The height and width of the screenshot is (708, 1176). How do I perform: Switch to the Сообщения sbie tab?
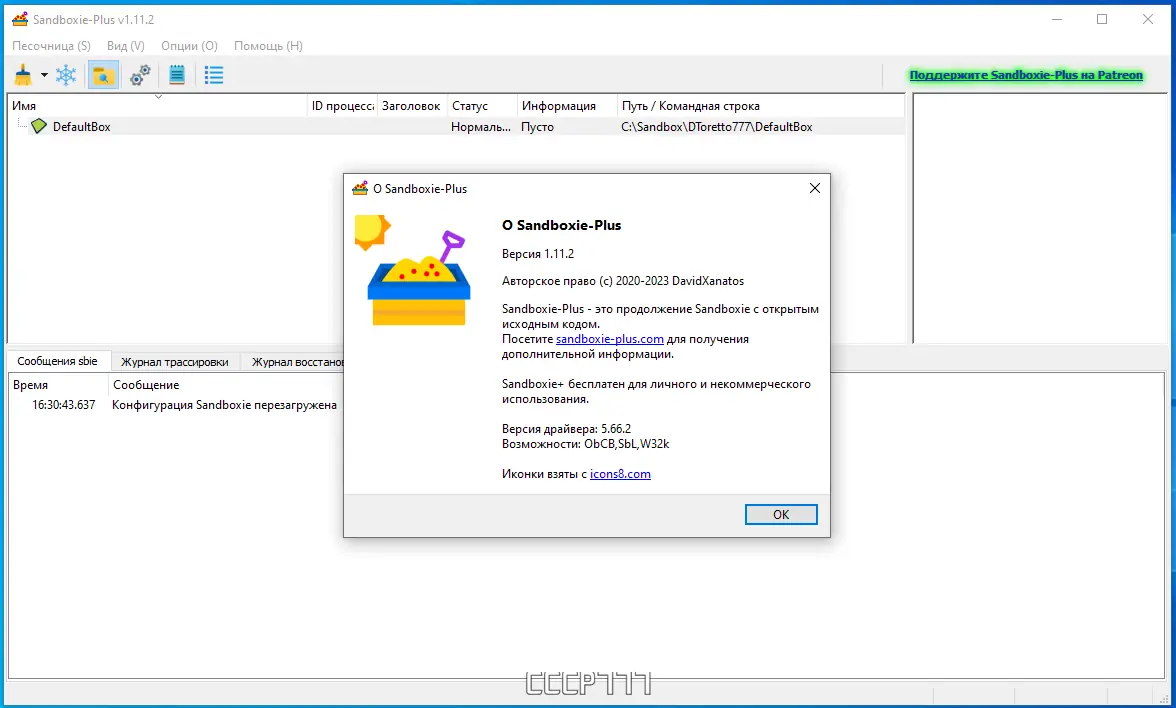[58, 361]
